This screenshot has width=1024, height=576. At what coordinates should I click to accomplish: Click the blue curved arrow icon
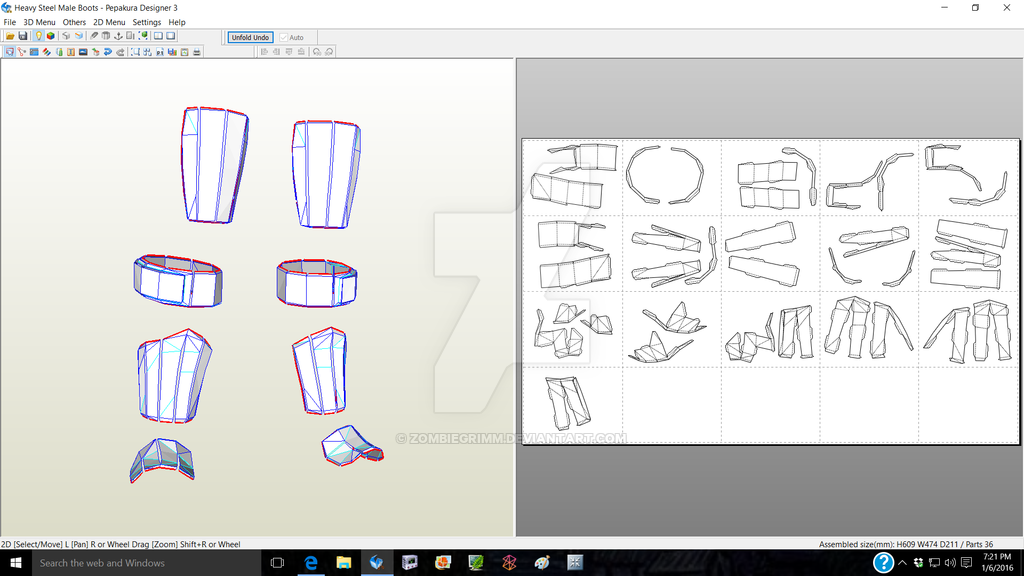[108, 52]
